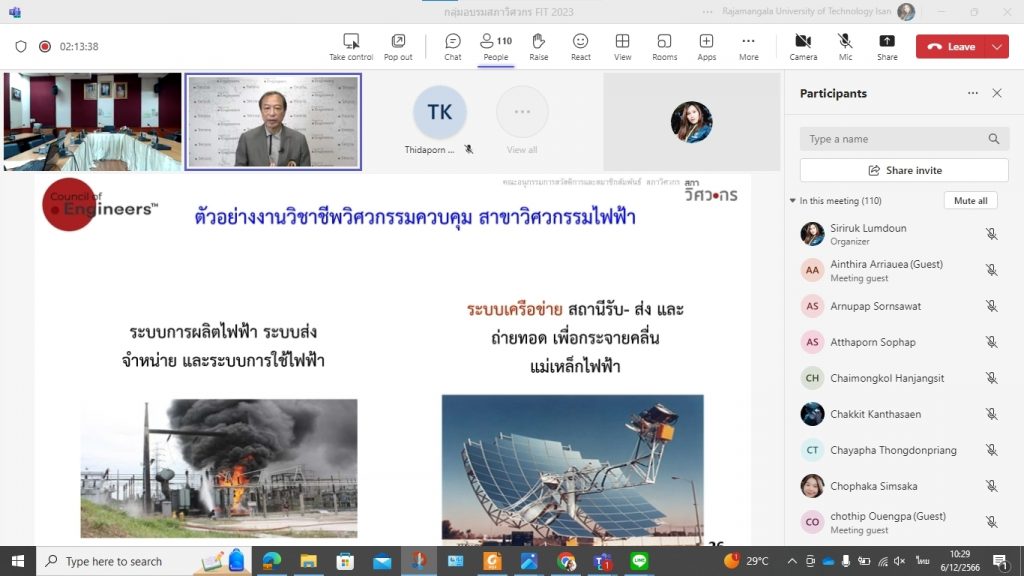Collapse the In this meeting list
The width and height of the screenshot is (1024, 576).
(x=793, y=201)
